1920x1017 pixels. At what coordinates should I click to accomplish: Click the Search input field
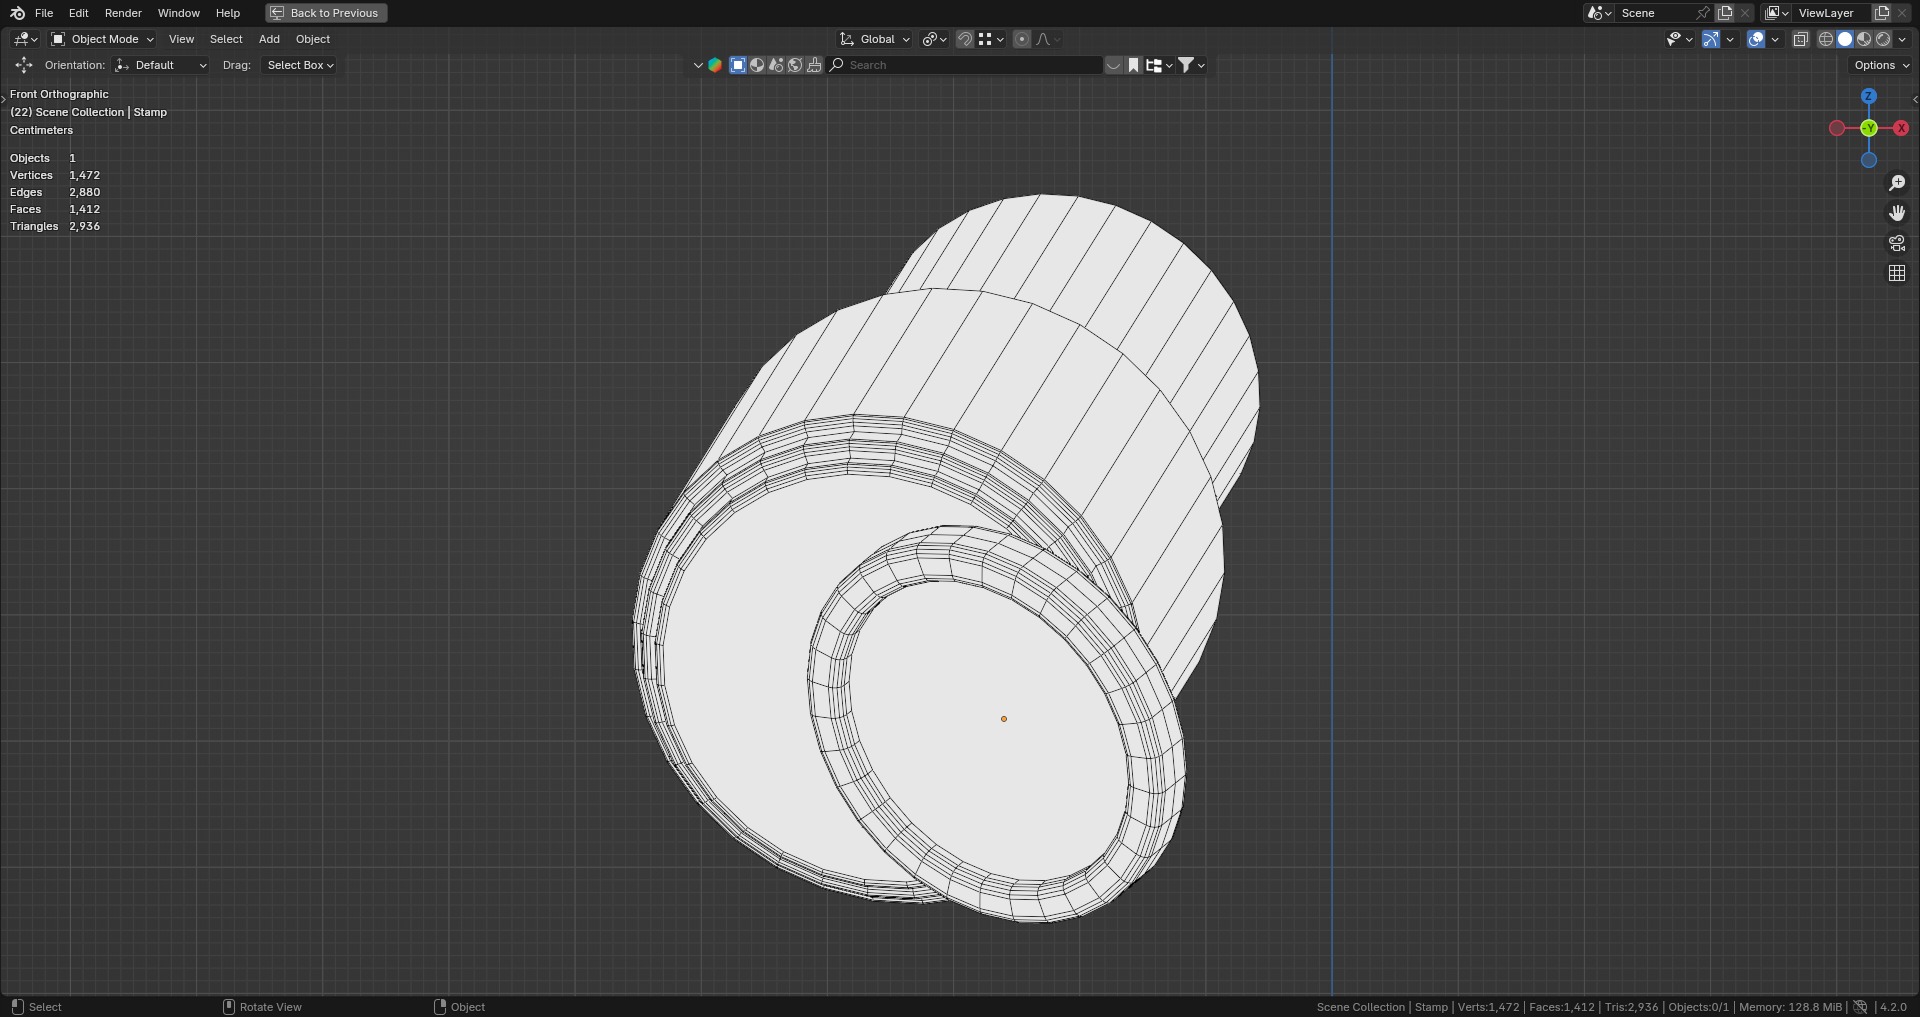point(966,65)
